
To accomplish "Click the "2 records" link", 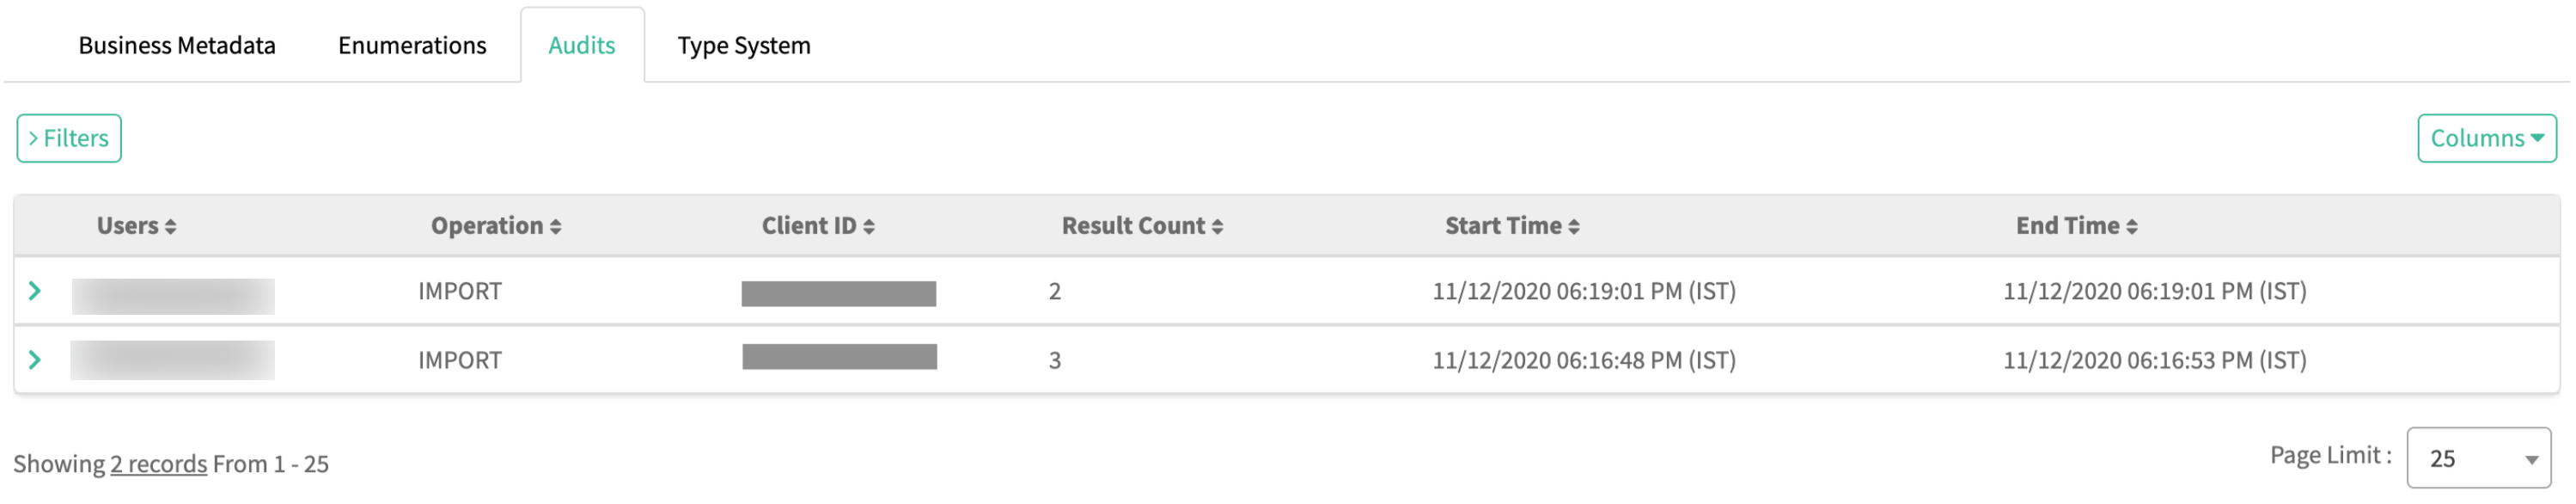I will tap(158, 464).
